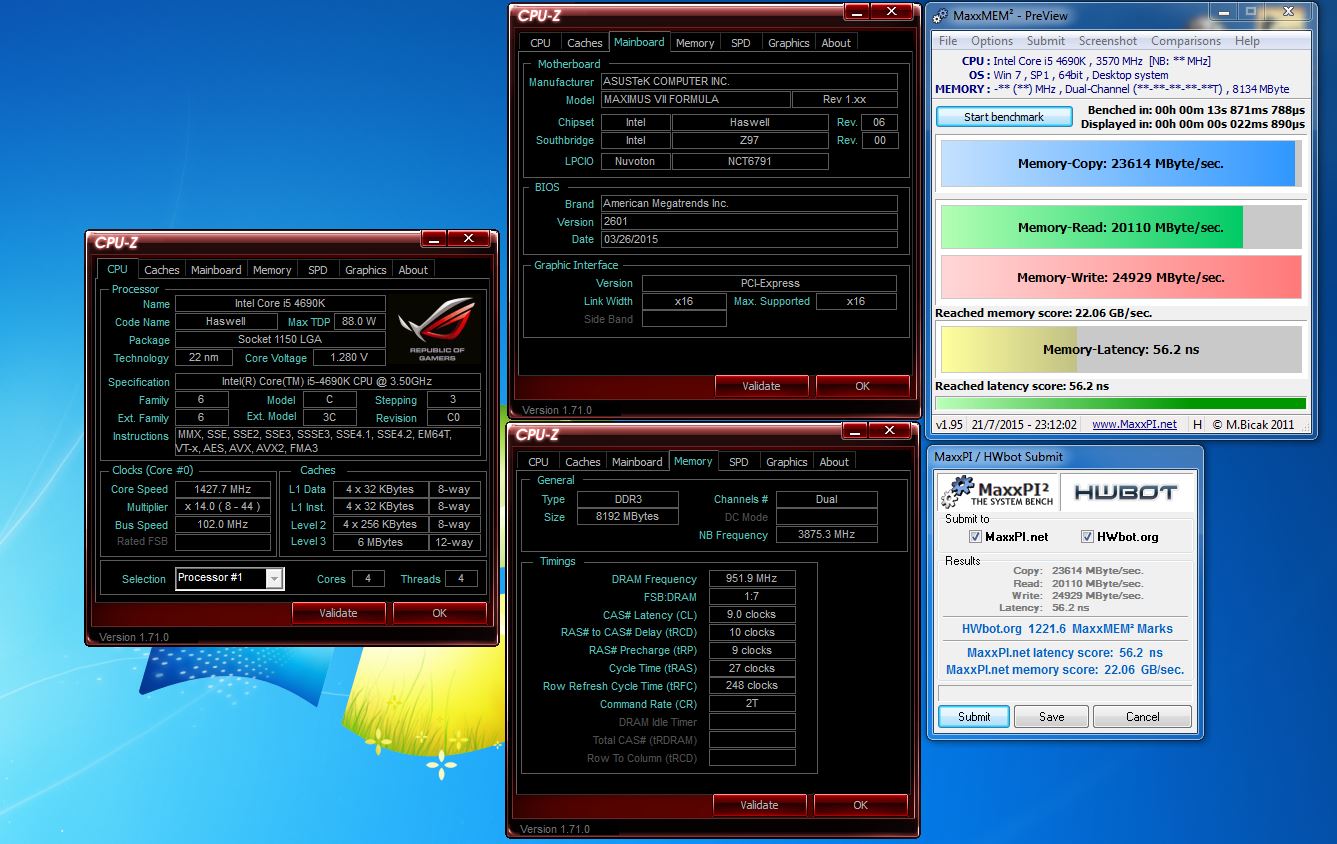Click the Core Speed value 1427.7 MHz

click(223, 489)
